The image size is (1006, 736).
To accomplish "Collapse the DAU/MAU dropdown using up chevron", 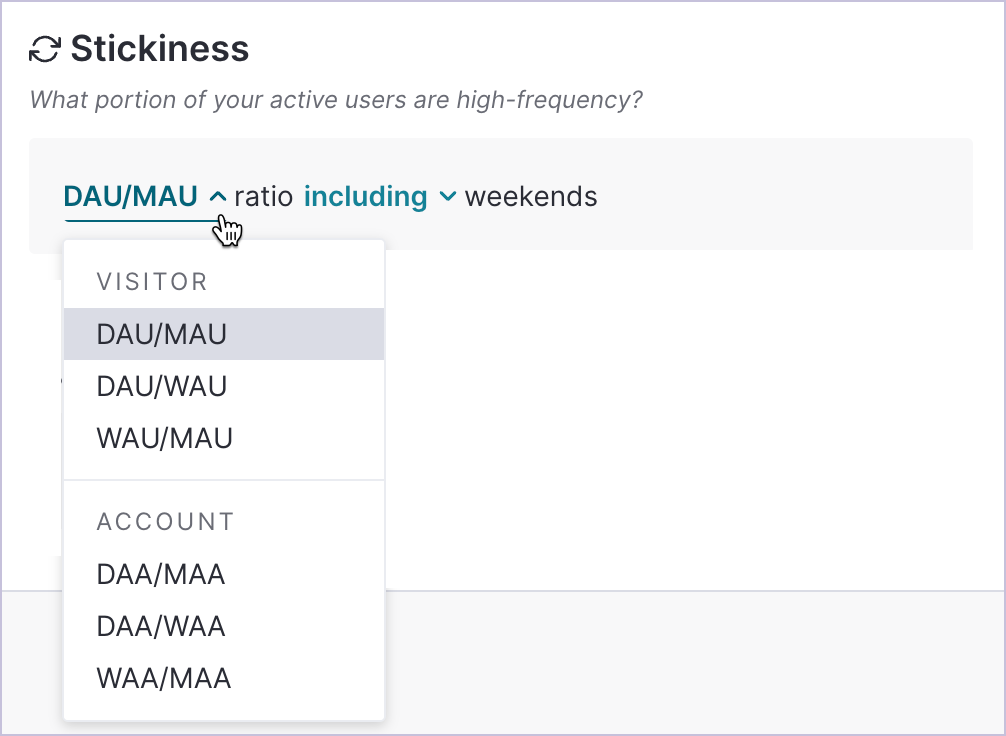I will (218, 196).
